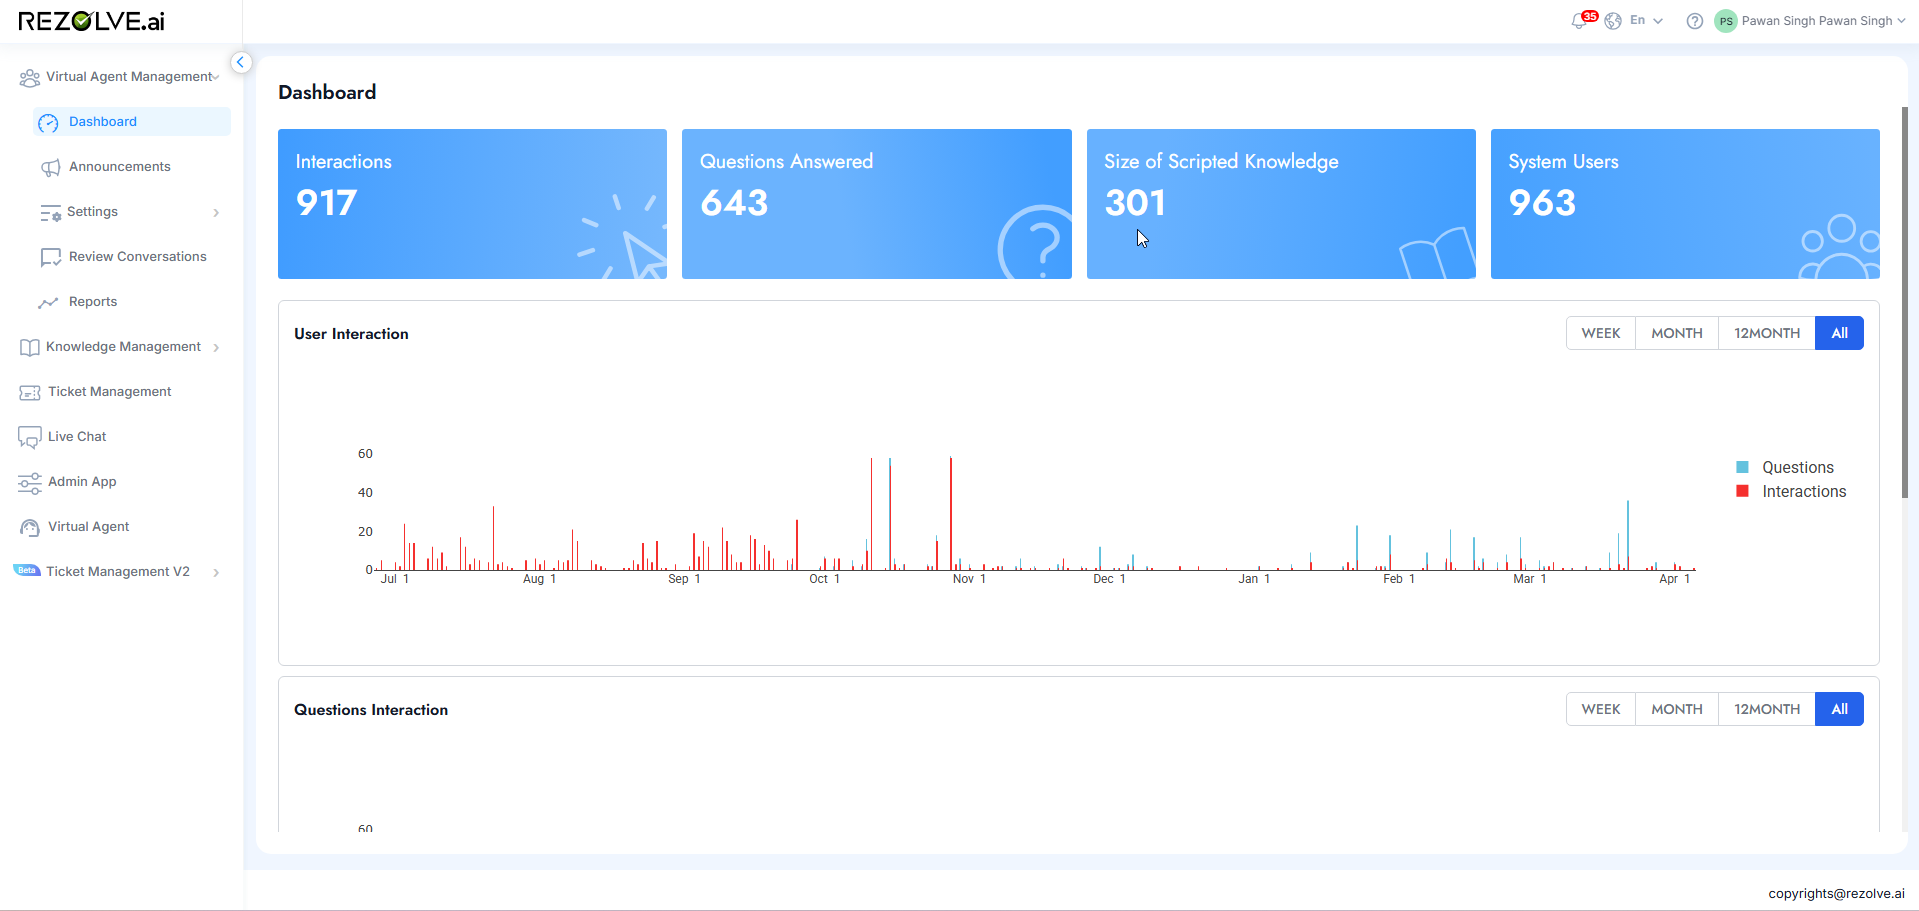Viewport: 1919px width, 911px height.
Task: Open Admin App
Action: 82,482
